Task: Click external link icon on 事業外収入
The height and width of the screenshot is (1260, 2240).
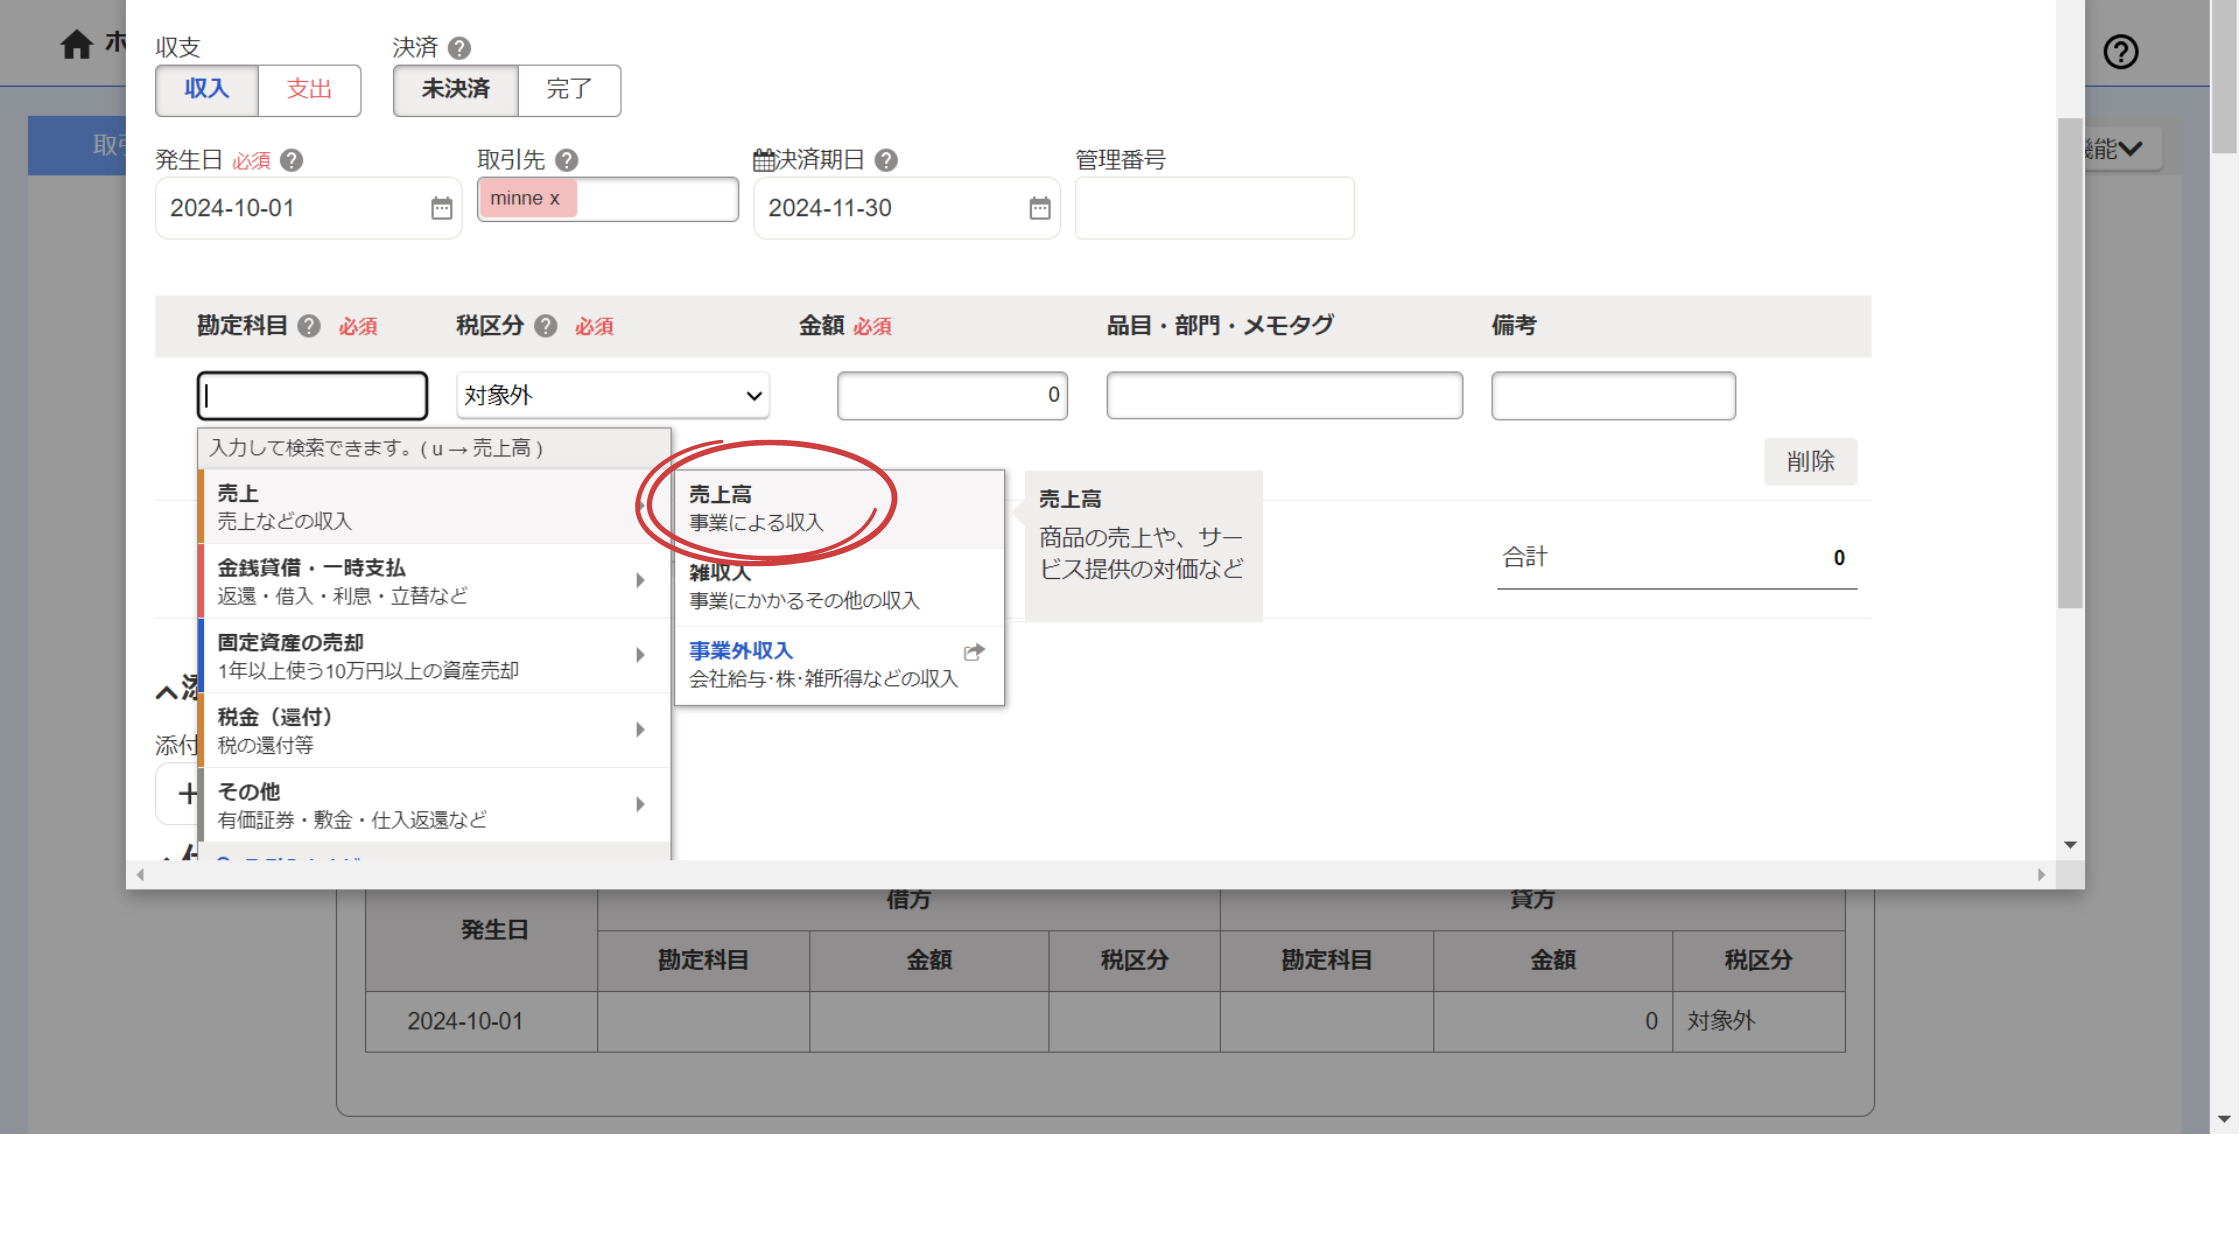Action: pos(973,652)
